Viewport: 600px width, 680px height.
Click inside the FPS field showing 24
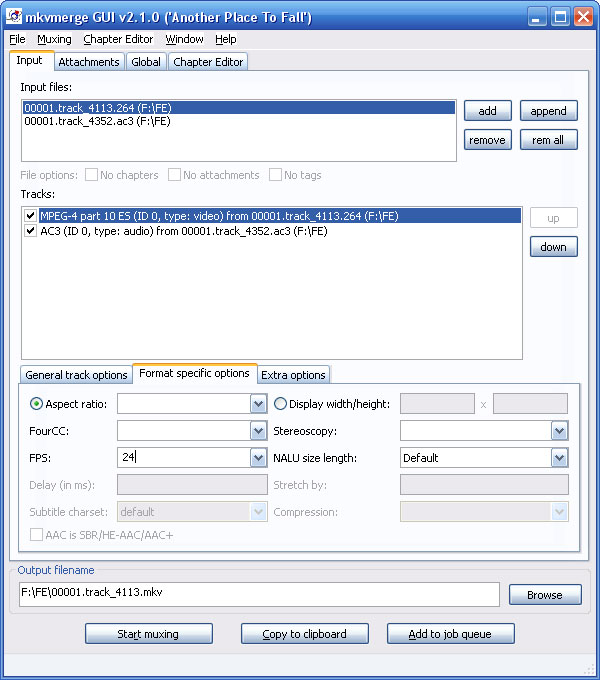184,458
